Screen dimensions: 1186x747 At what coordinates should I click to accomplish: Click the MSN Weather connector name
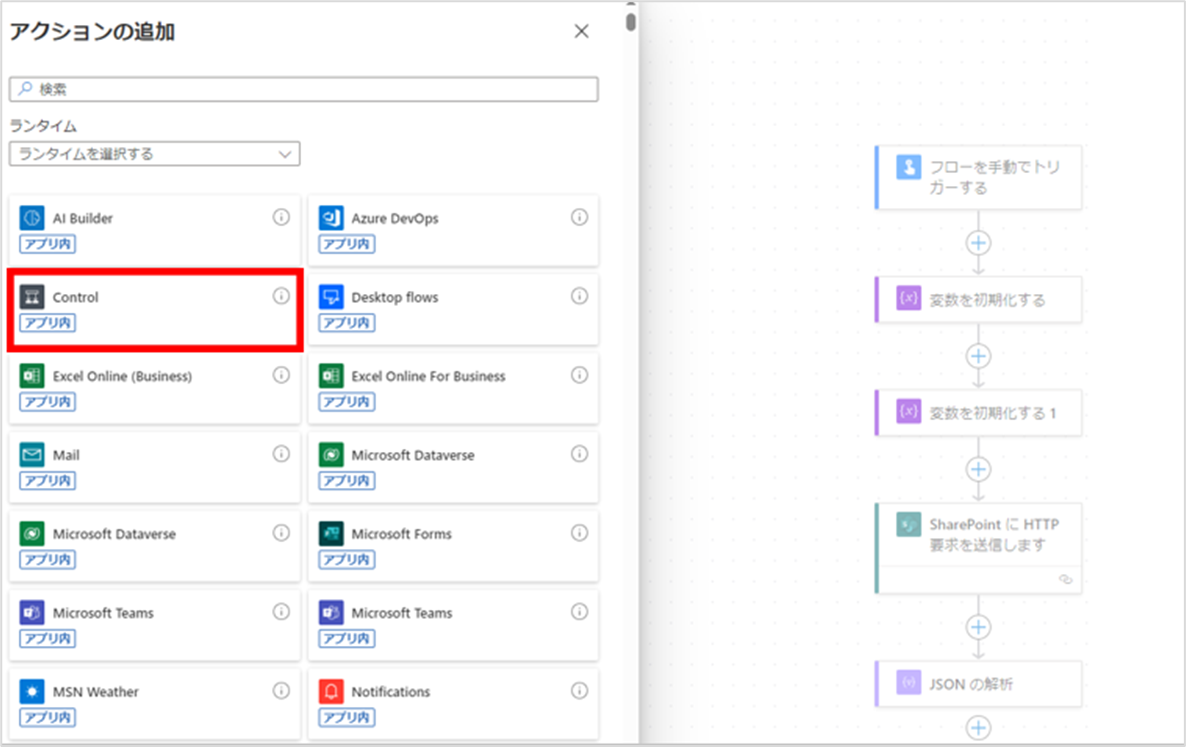pos(96,692)
